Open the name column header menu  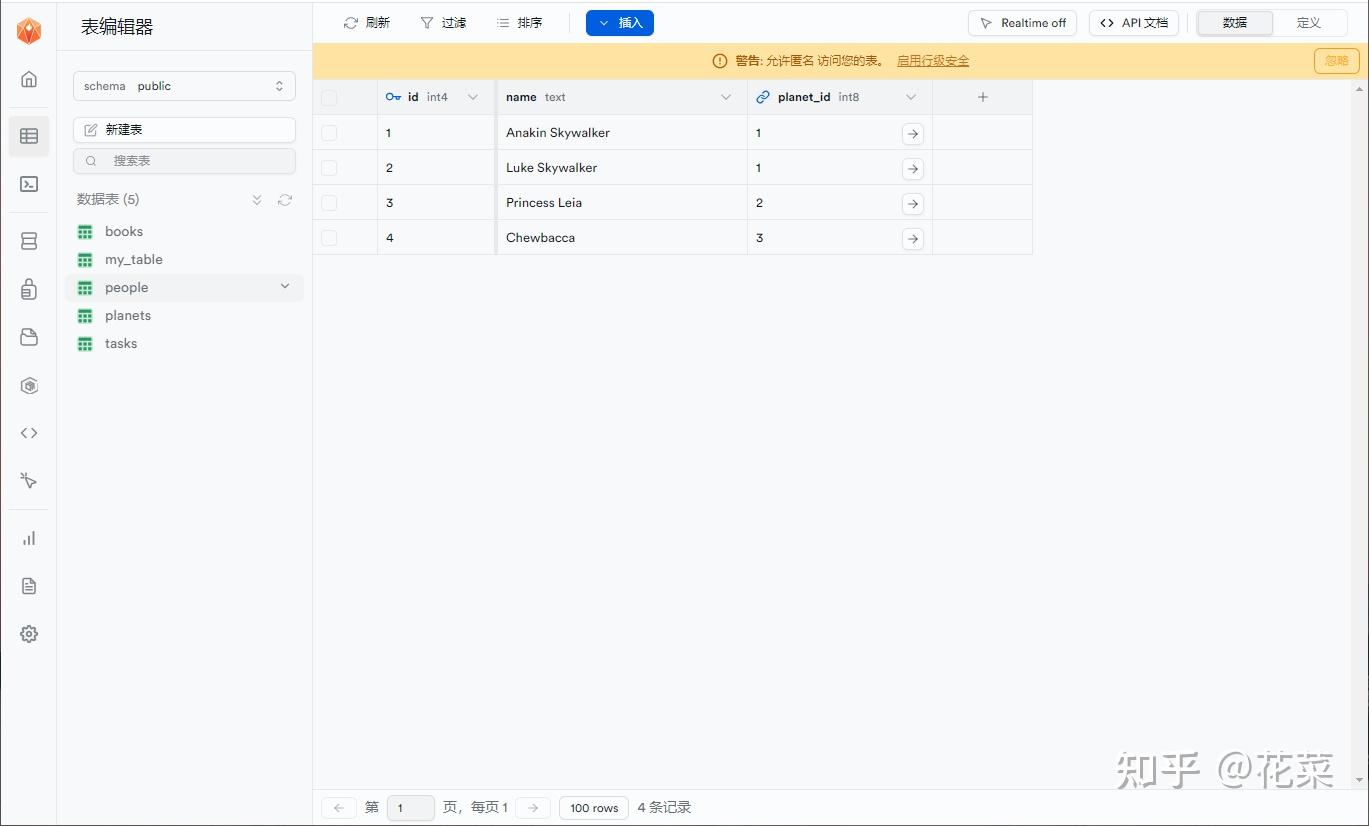click(x=726, y=97)
